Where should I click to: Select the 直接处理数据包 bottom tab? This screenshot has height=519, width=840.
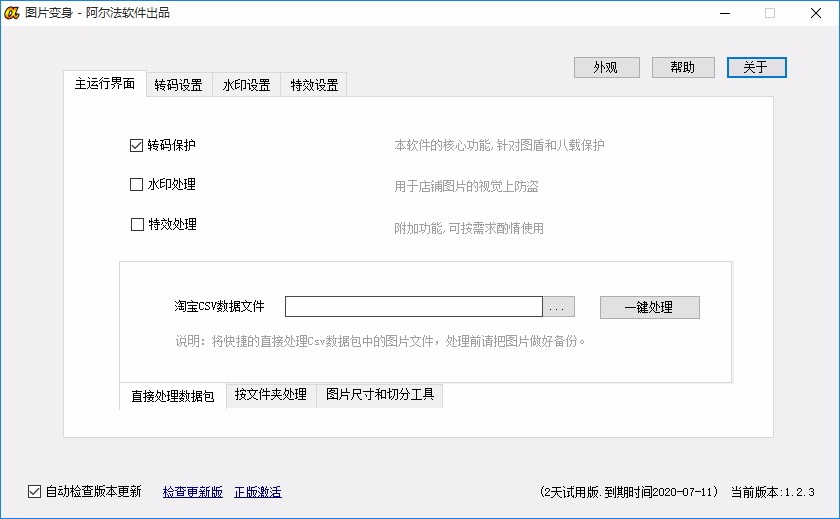(172, 396)
